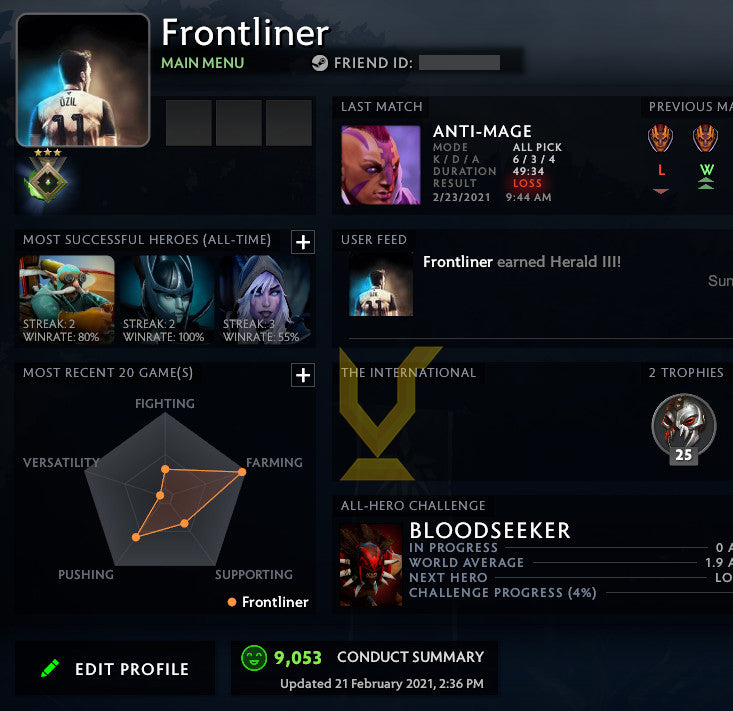The image size is (733, 711).
Task: Expand Most Recent 20 Games plus button
Action: point(303,375)
